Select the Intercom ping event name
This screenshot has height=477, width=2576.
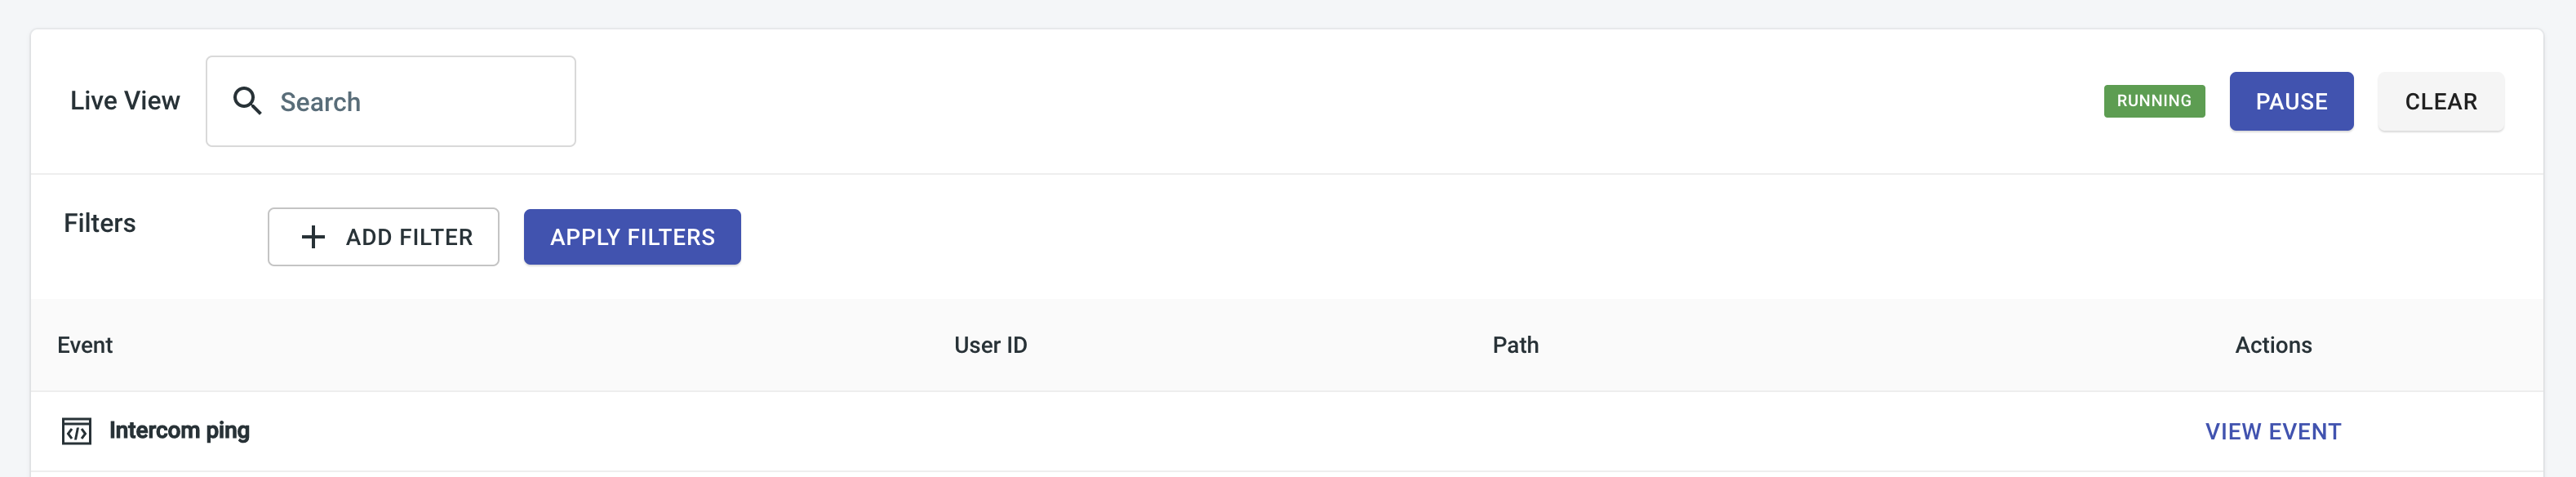[179, 431]
